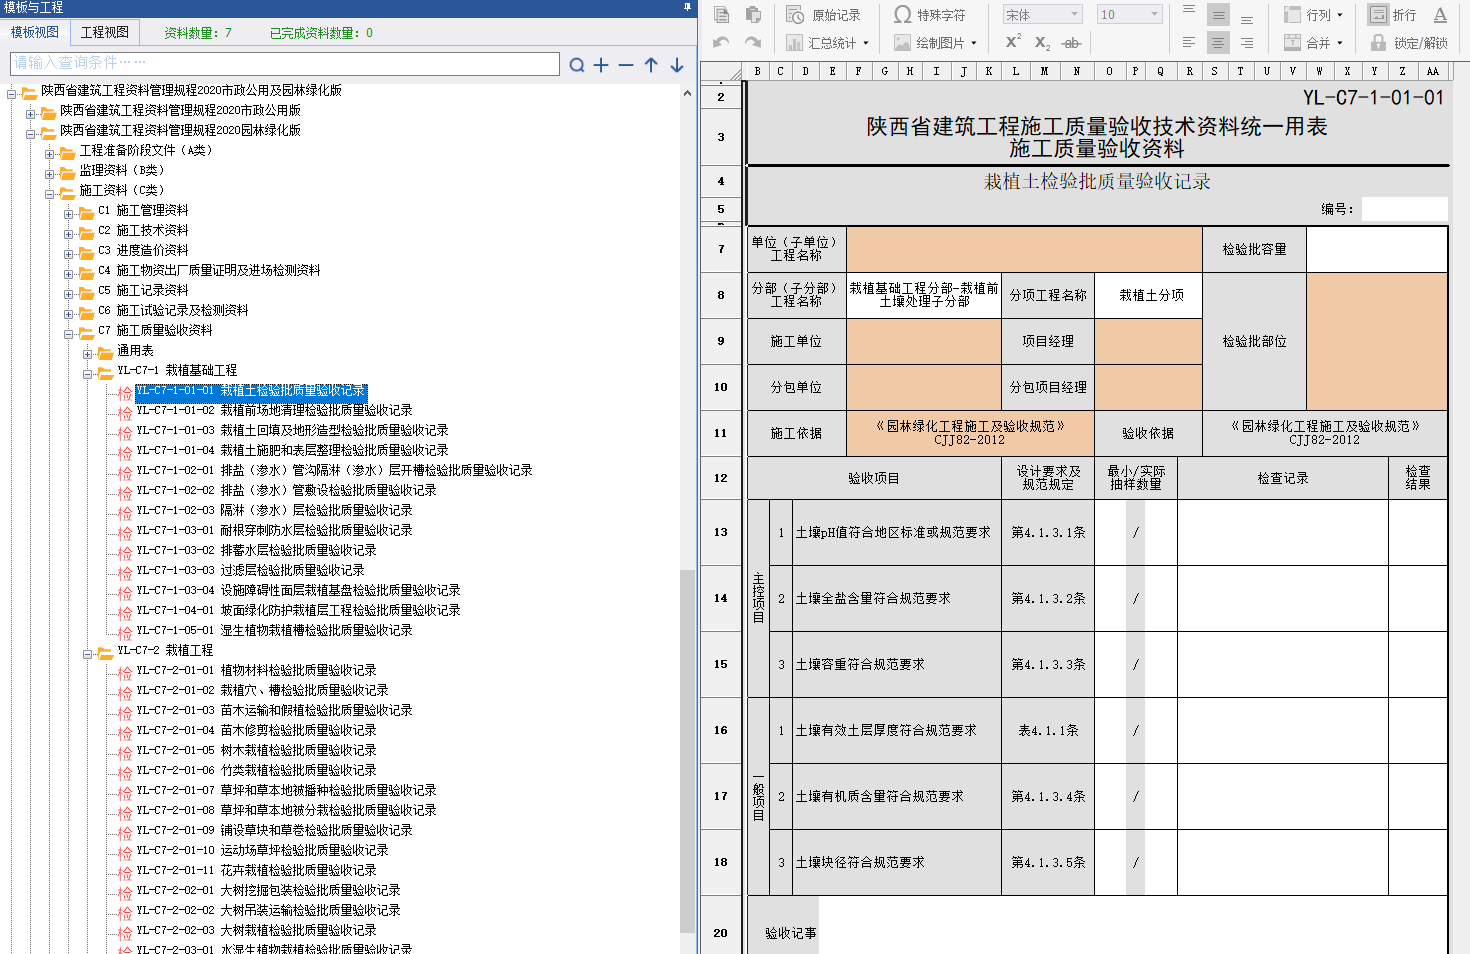1470x954 pixels.
Task: Collapse 施工资料（C类）node
Action: pos(50,193)
